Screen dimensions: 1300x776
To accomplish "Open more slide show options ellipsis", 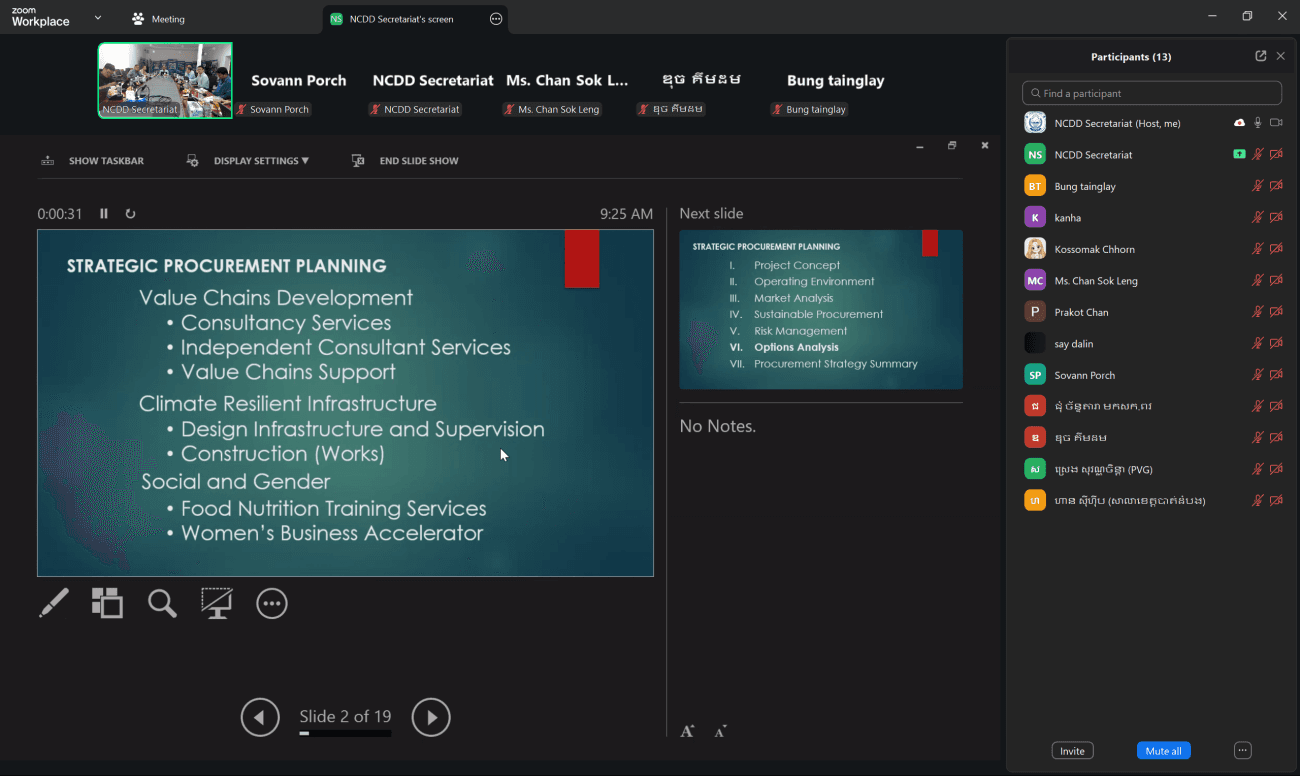I will (272, 603).
